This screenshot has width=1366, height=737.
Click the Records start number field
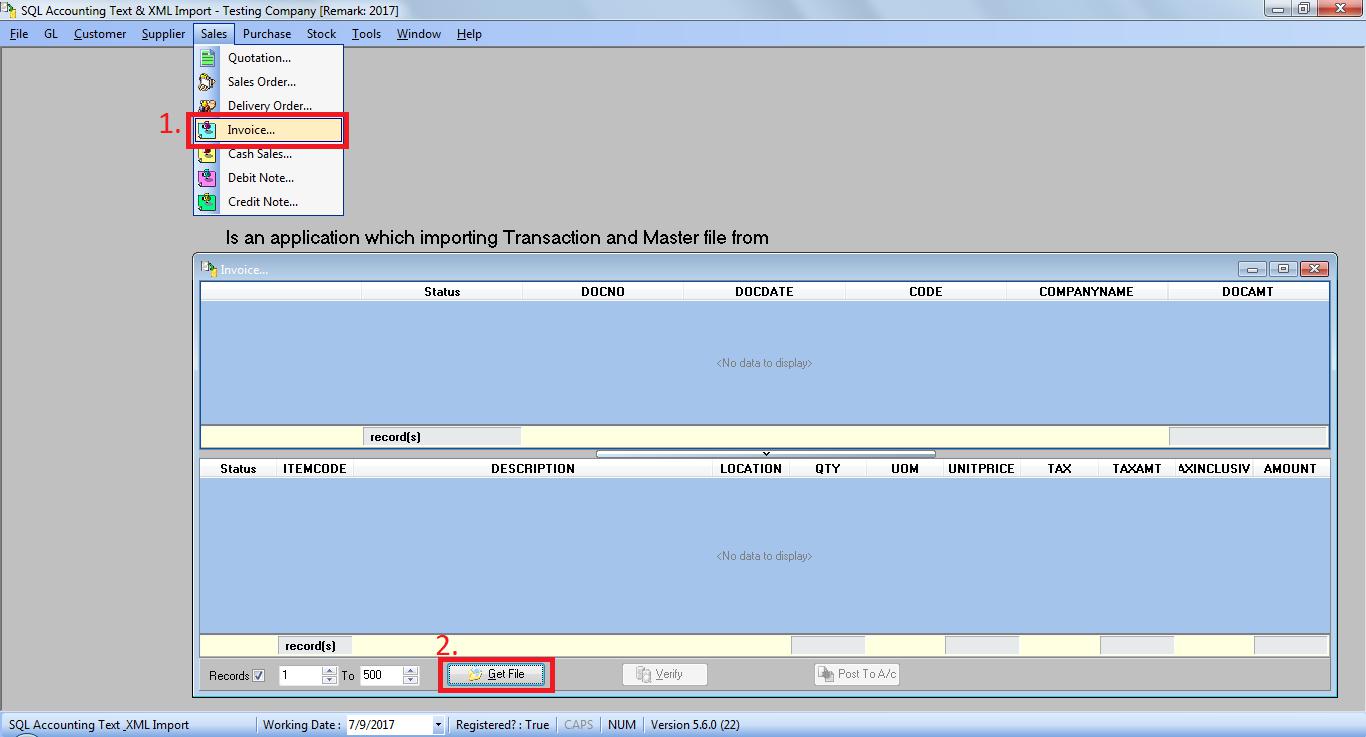pos(300,675)
